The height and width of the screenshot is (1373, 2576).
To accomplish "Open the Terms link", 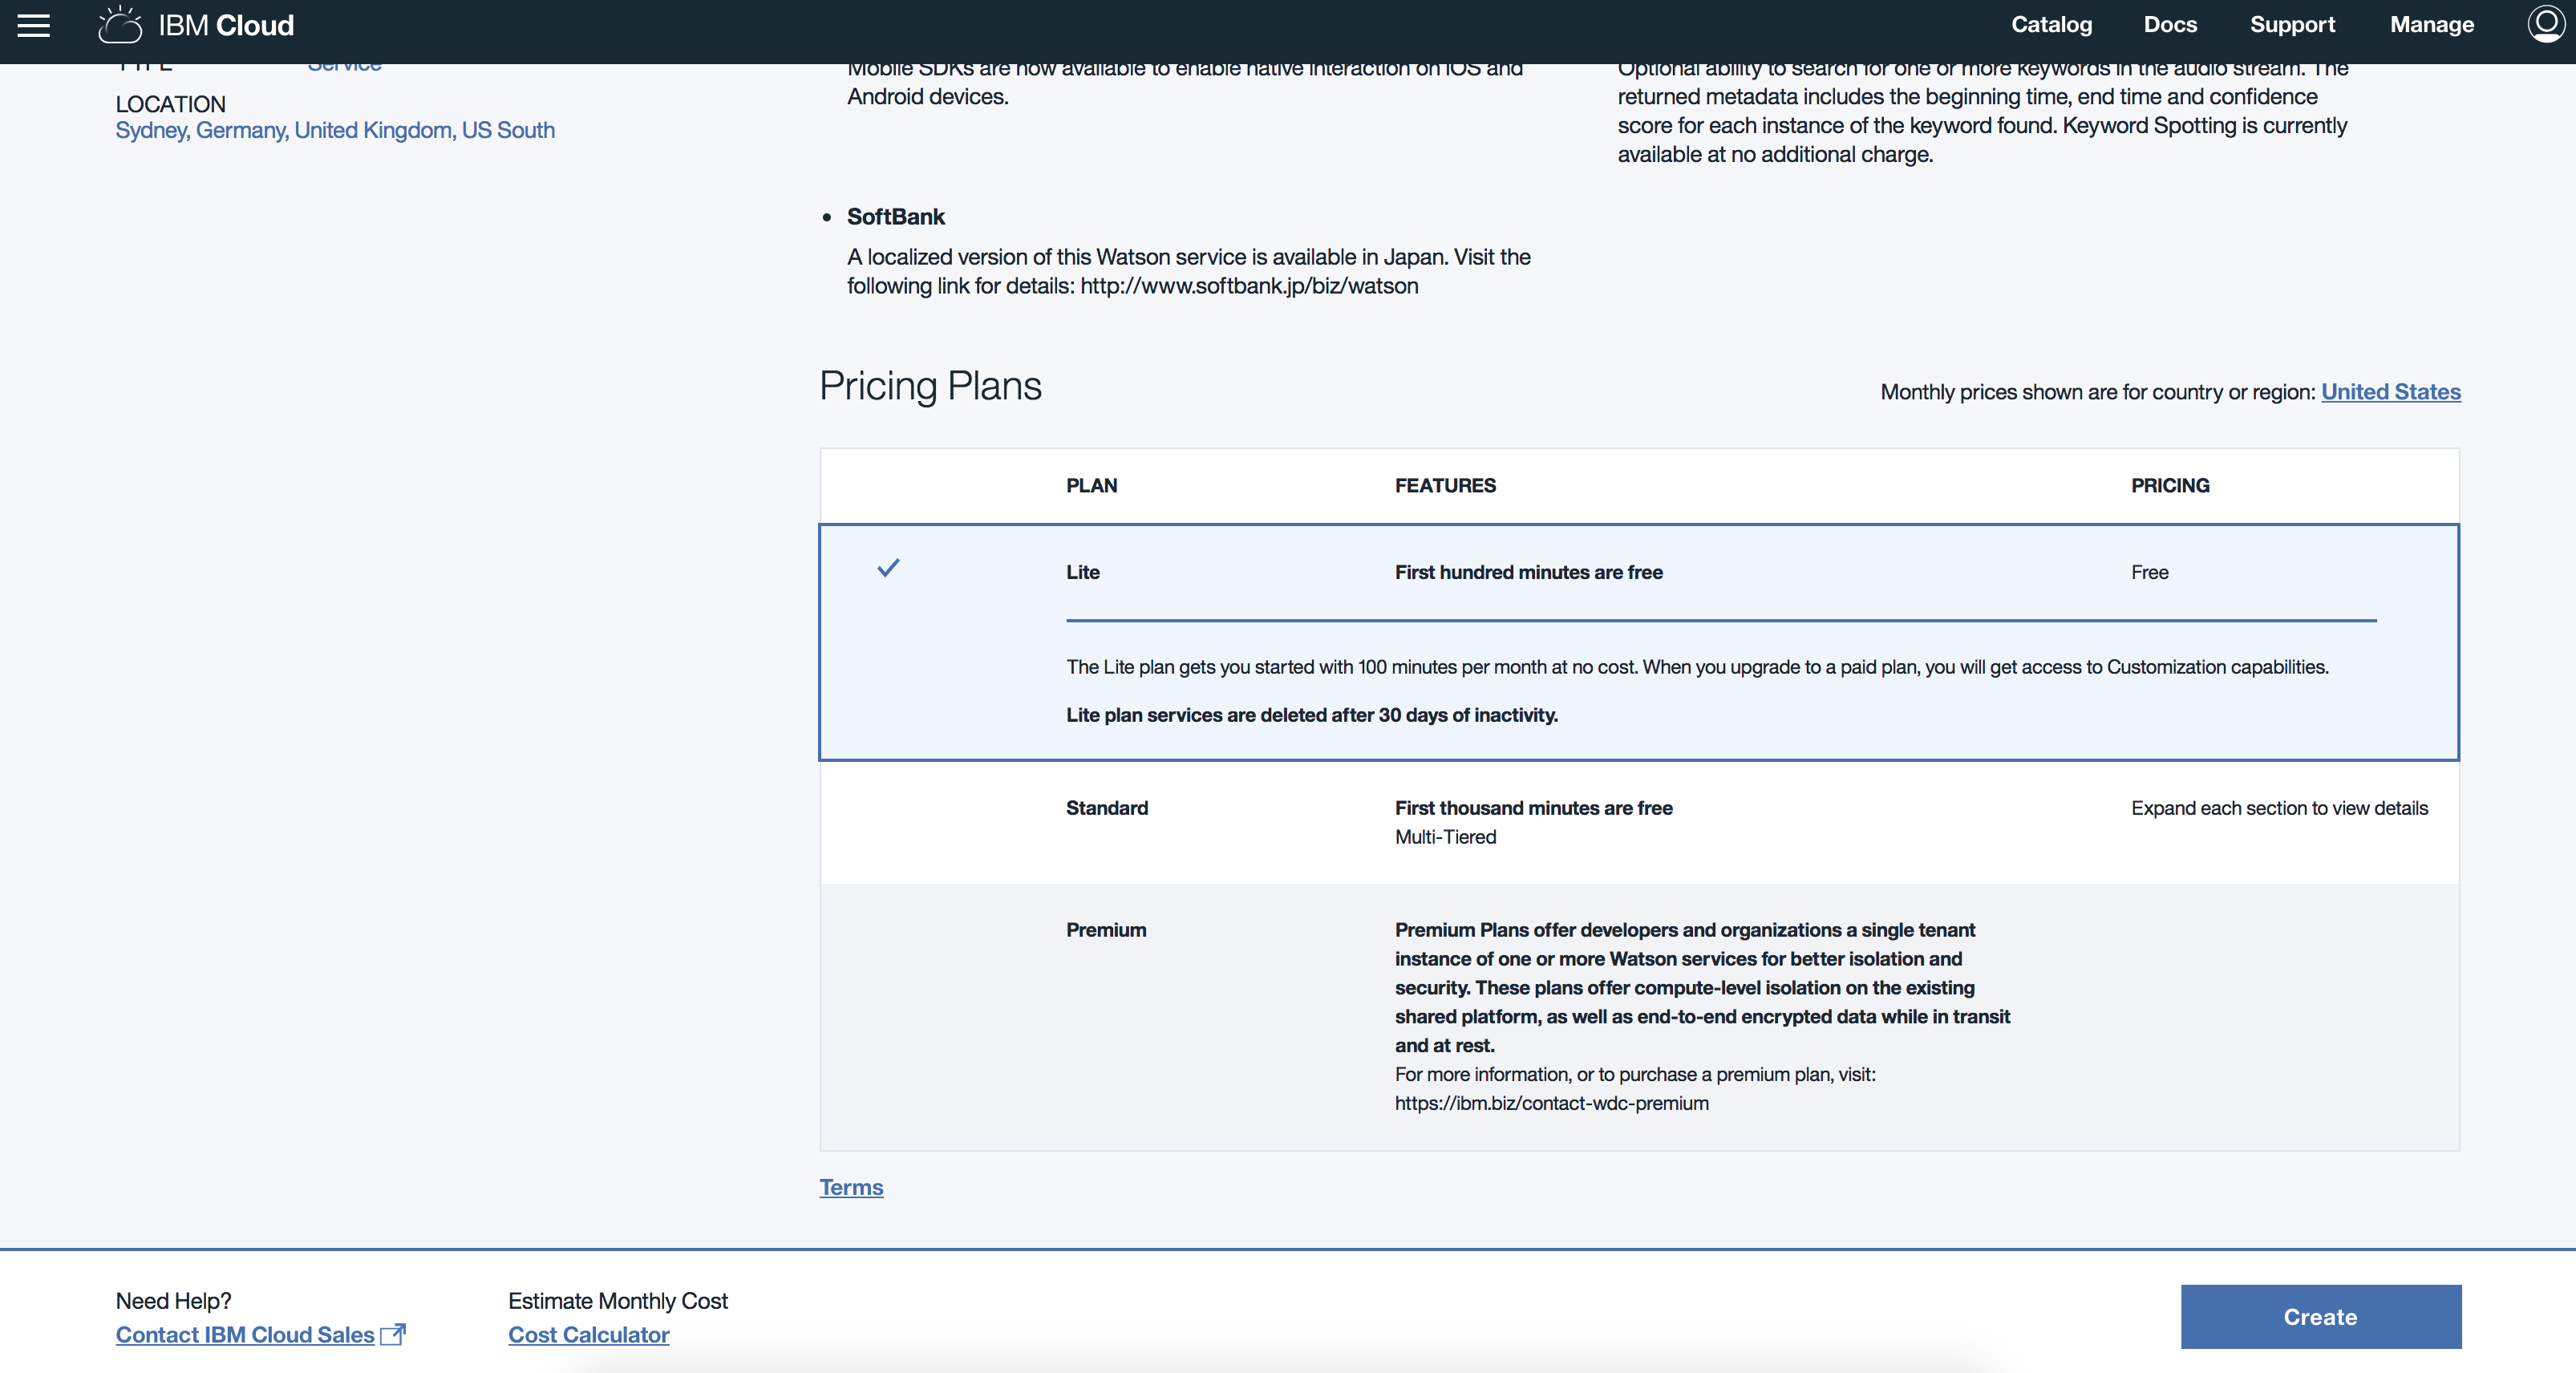I will [x=851, y=1187].
